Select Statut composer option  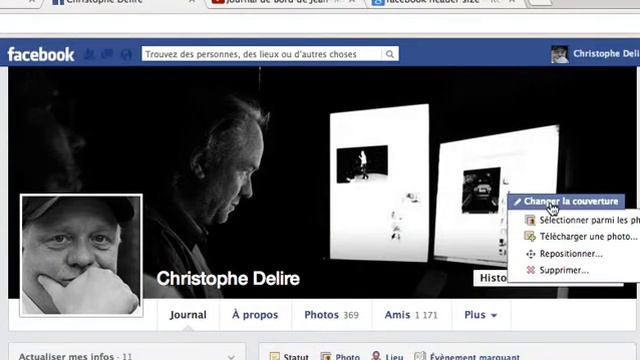tap(289, 356)
